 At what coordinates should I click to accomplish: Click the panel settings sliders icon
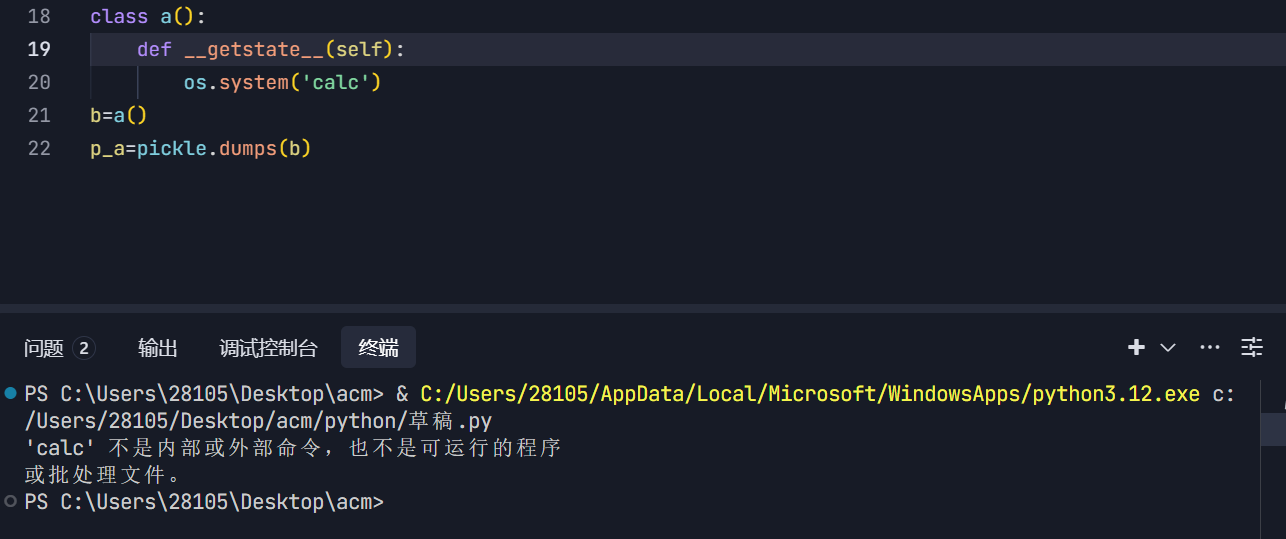[1252, 347]
